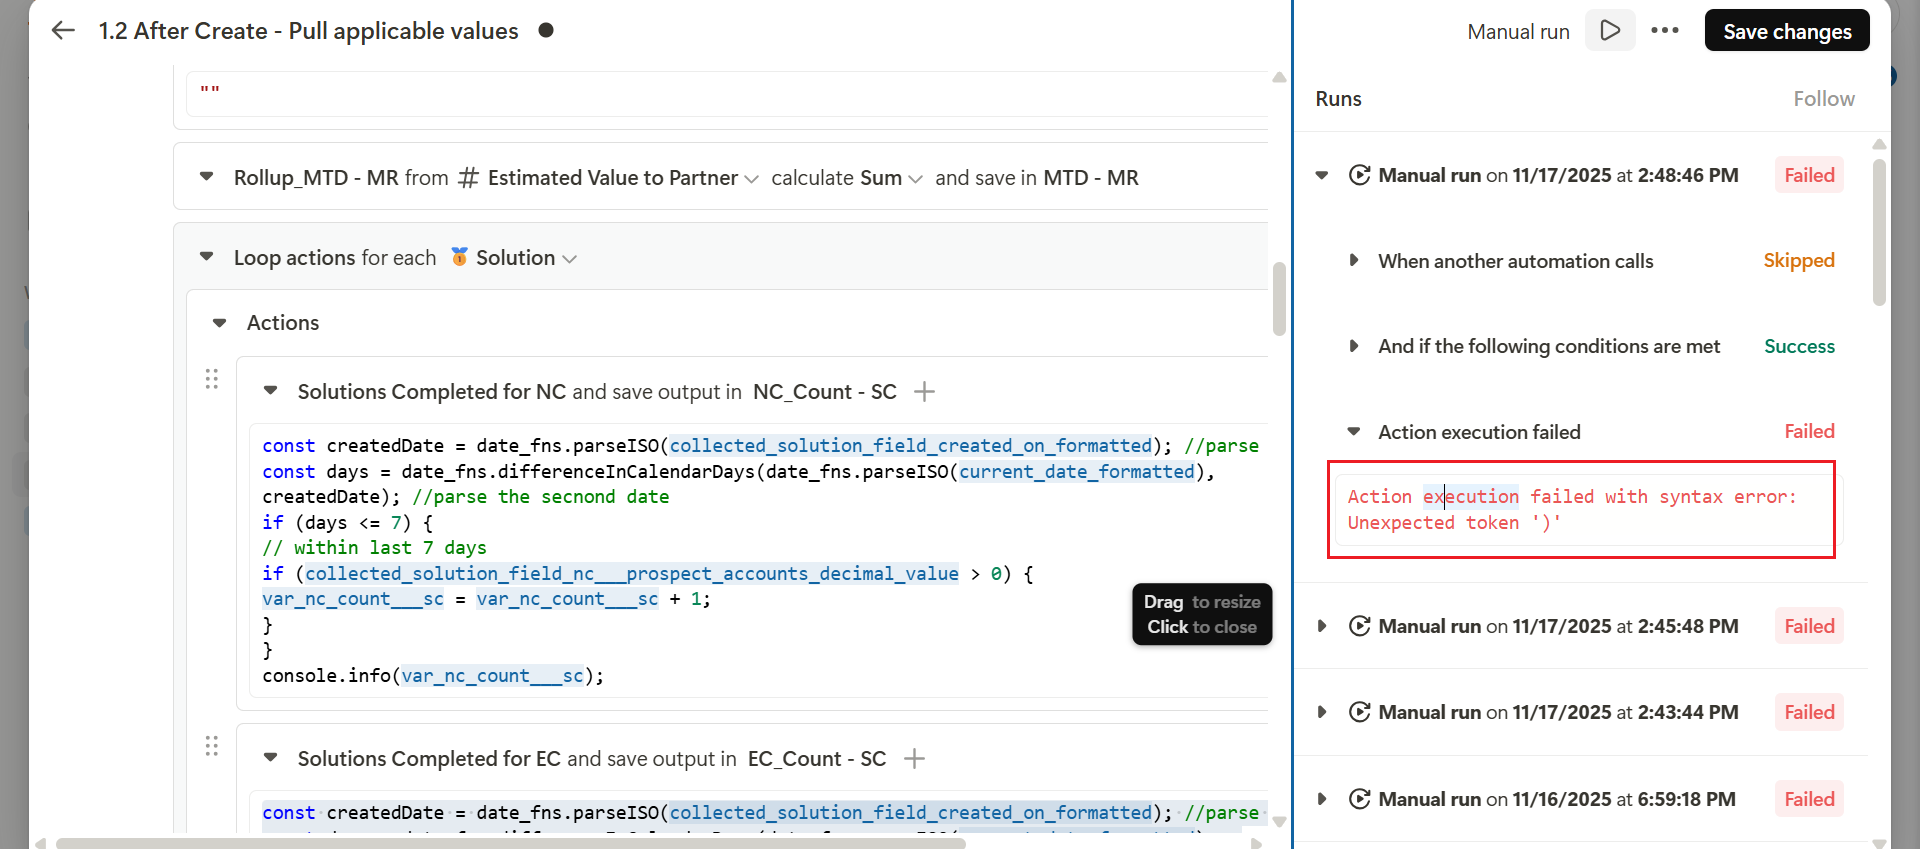Open Estimated Value to Partner dropdown

751,179
